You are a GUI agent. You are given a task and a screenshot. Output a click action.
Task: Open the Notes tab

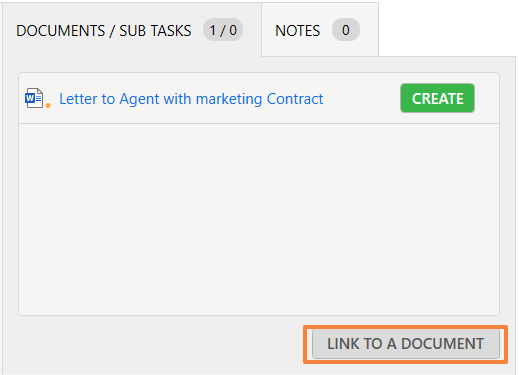click(x=320, y=30)
